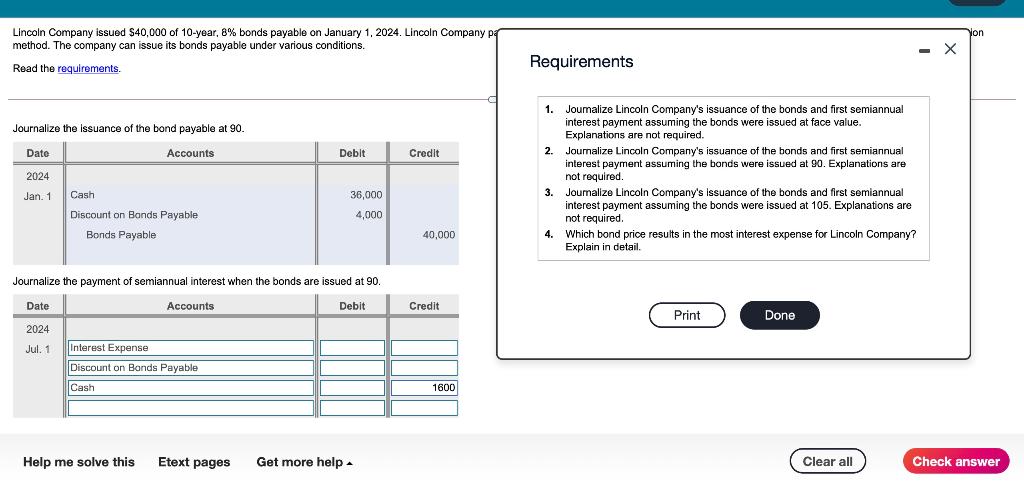Viewport: 1024px width, 492px height.
Task: Click requirement 3 about bonds issued at 105
Action: tap(738, 205)
